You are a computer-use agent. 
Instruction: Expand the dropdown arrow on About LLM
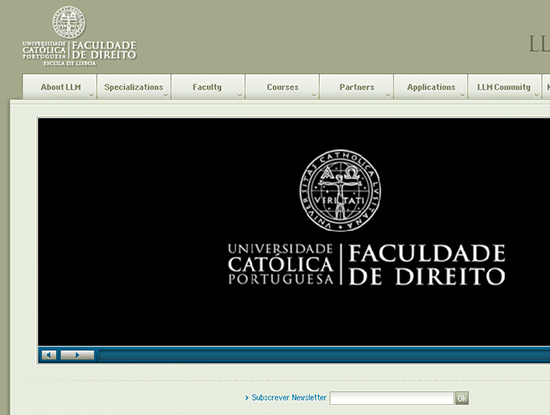[91, 95]
